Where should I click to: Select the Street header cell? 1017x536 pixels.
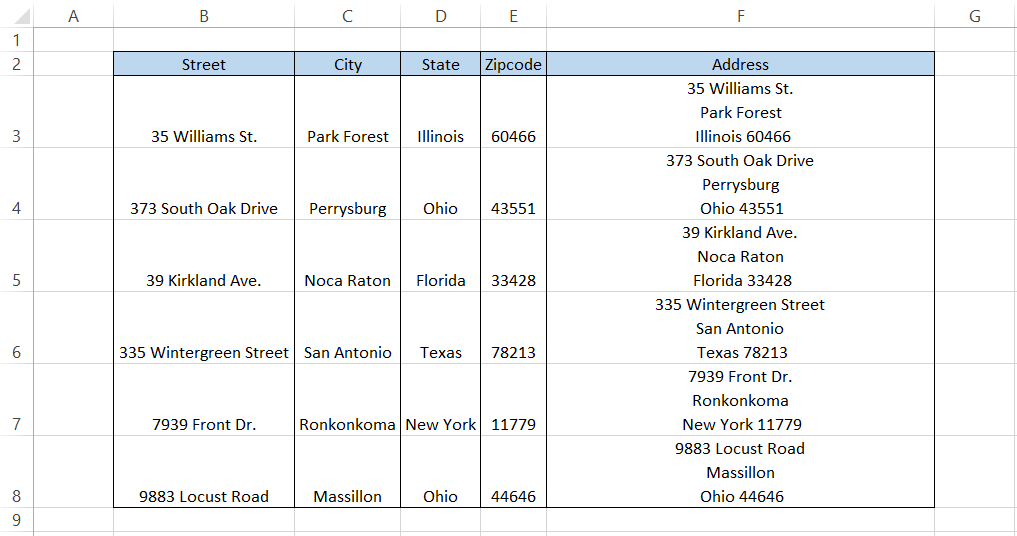tap(204, 64)
